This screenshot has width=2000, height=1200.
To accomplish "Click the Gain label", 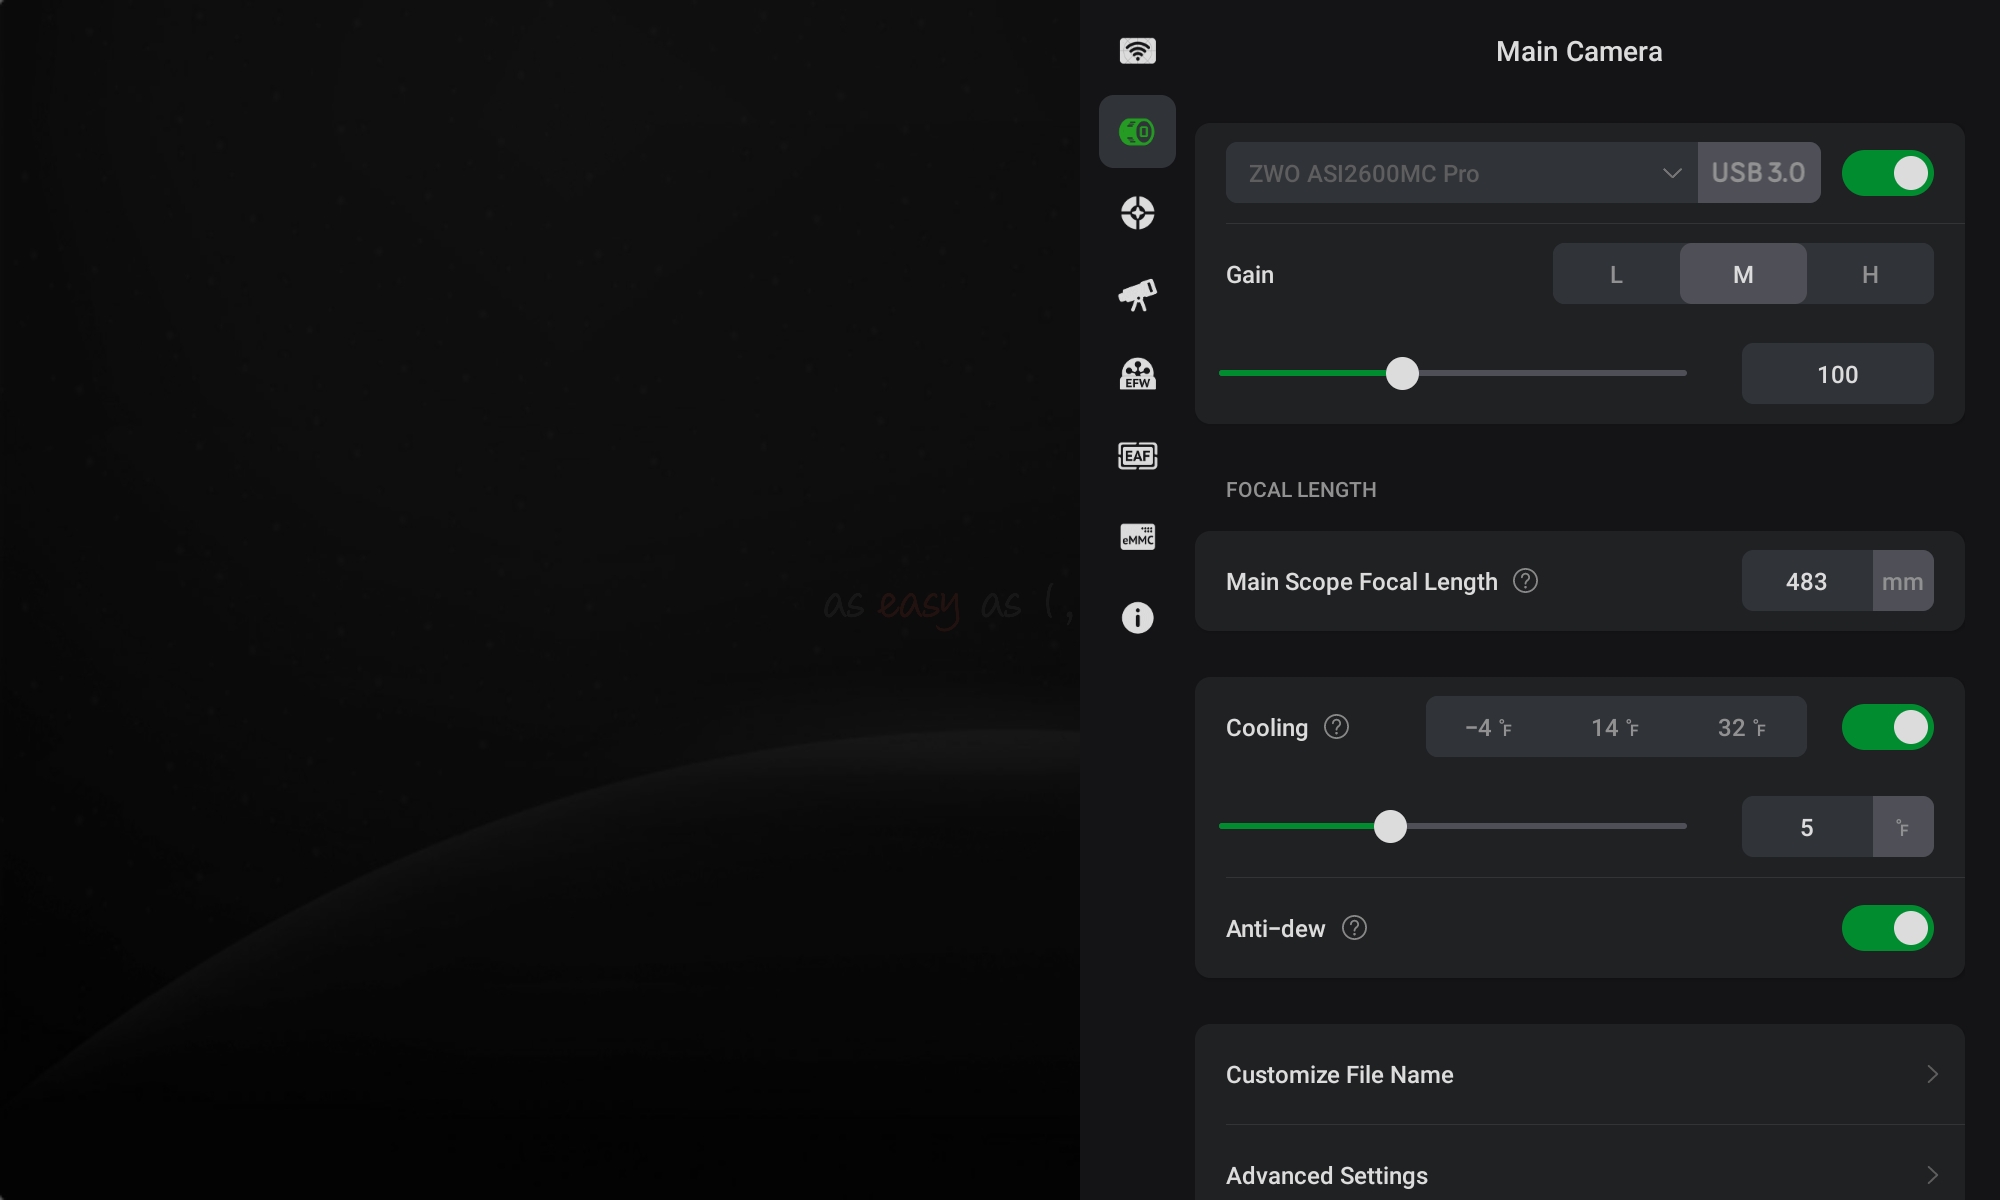I will pos(1250,274).
